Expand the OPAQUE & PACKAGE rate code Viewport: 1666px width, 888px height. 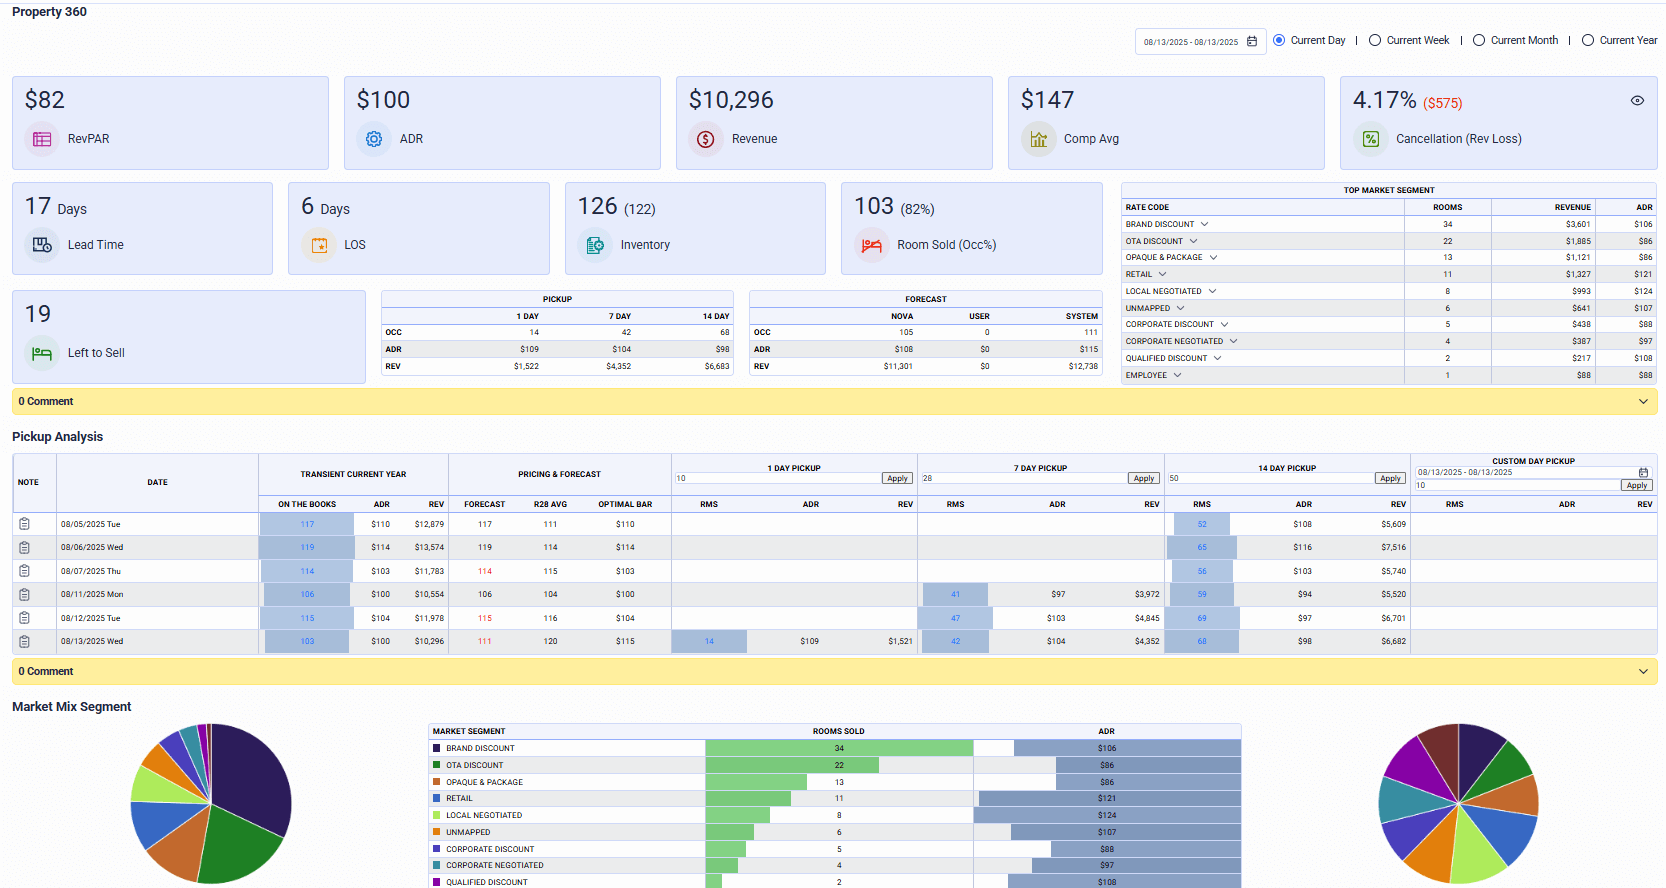[1213, 257]
